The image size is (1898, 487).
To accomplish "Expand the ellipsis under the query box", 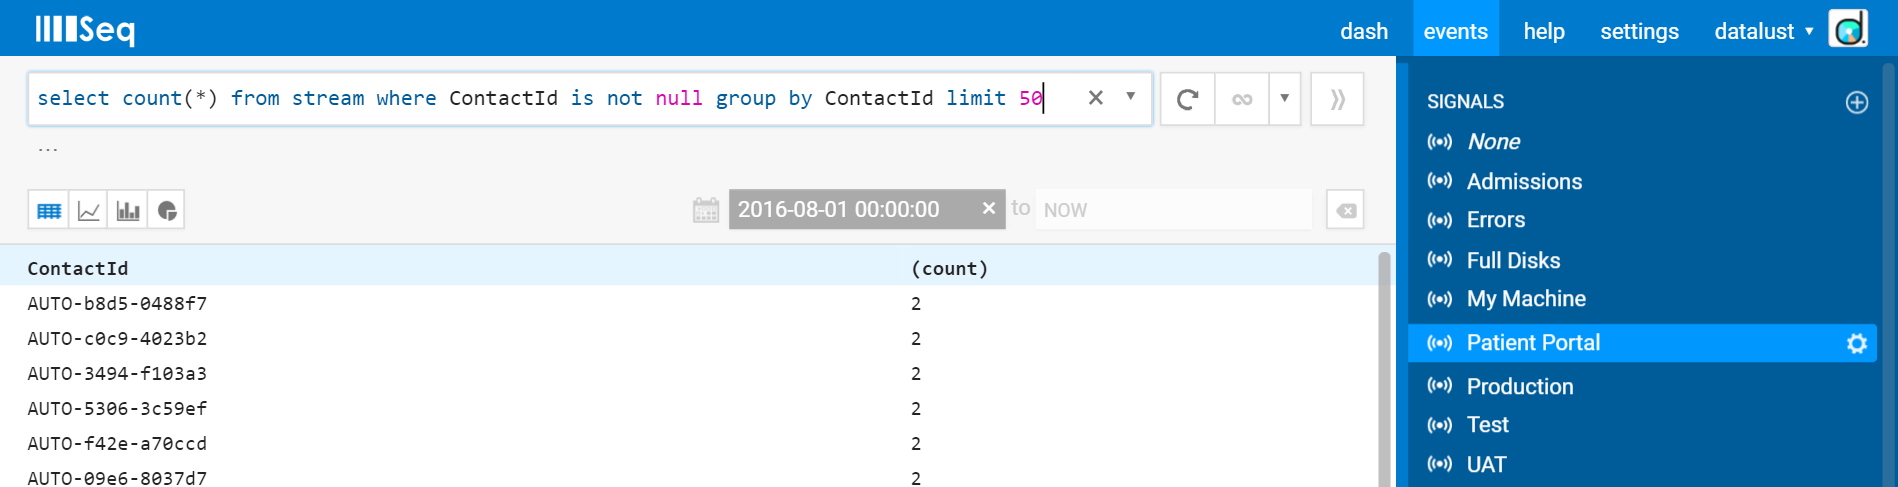I will click(x=48, y=150).
